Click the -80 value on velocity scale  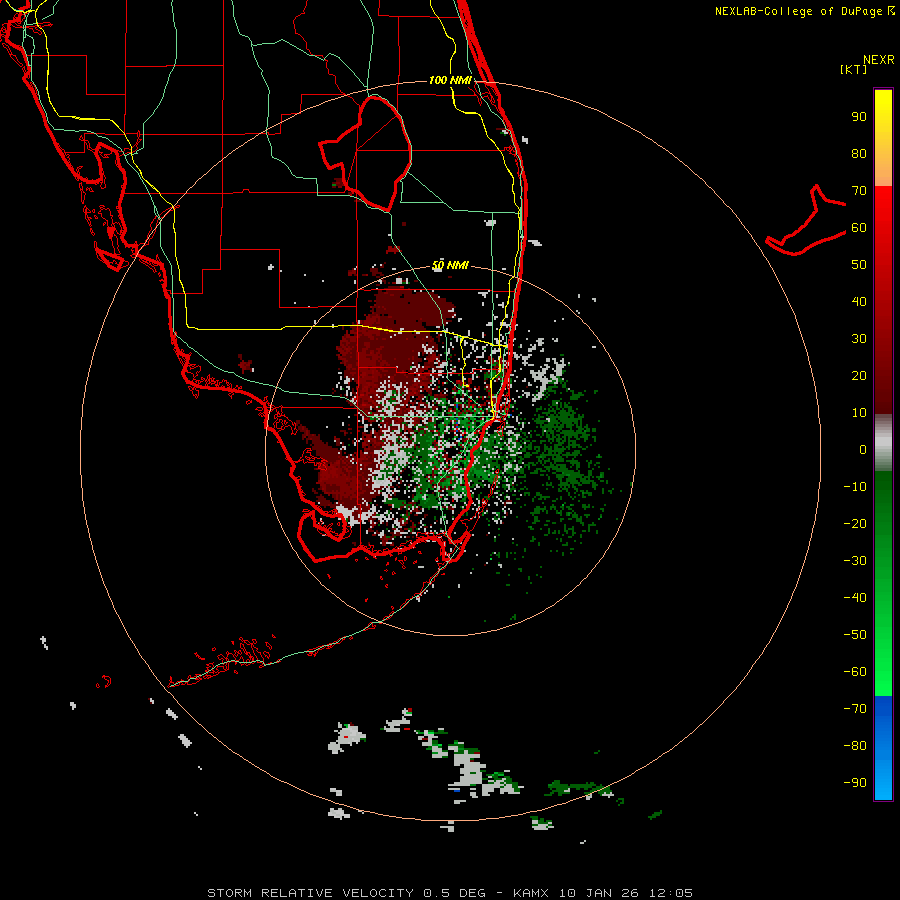855,746
